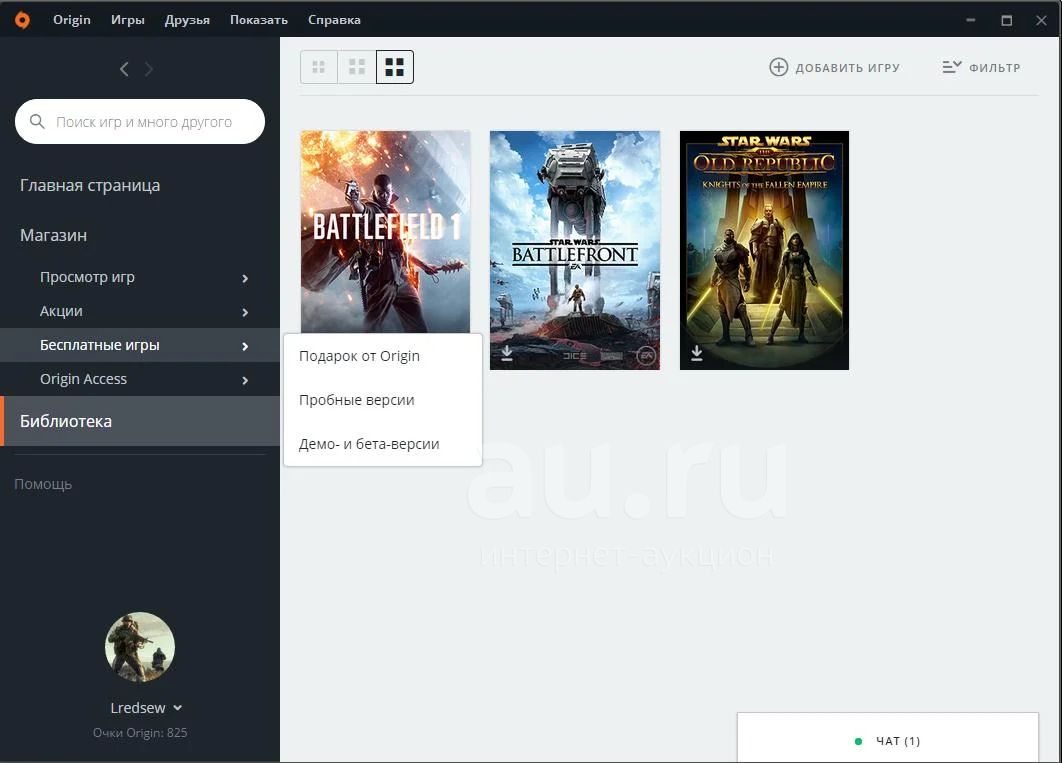Maximize the Origin window
The image size is (1062, 763).
[1006, 20]
